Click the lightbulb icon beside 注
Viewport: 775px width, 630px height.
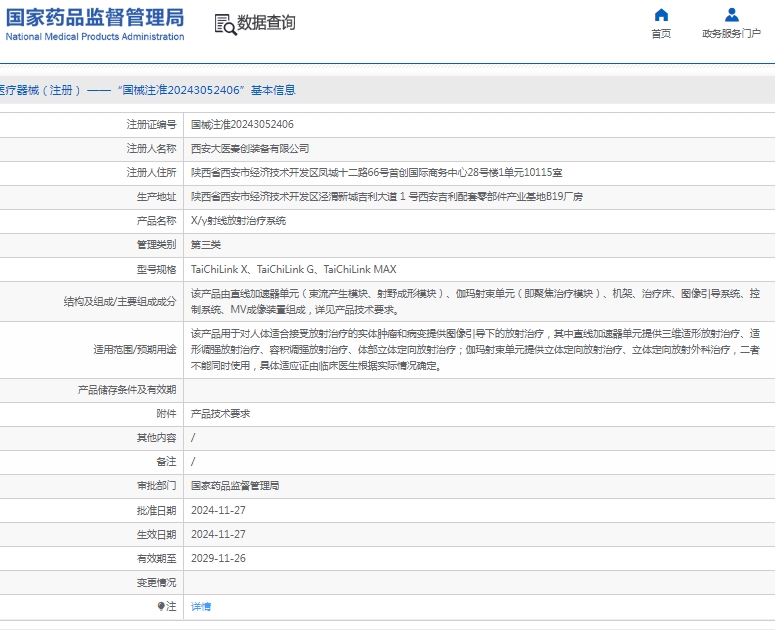pyautogui.click(x=161, y=606)
